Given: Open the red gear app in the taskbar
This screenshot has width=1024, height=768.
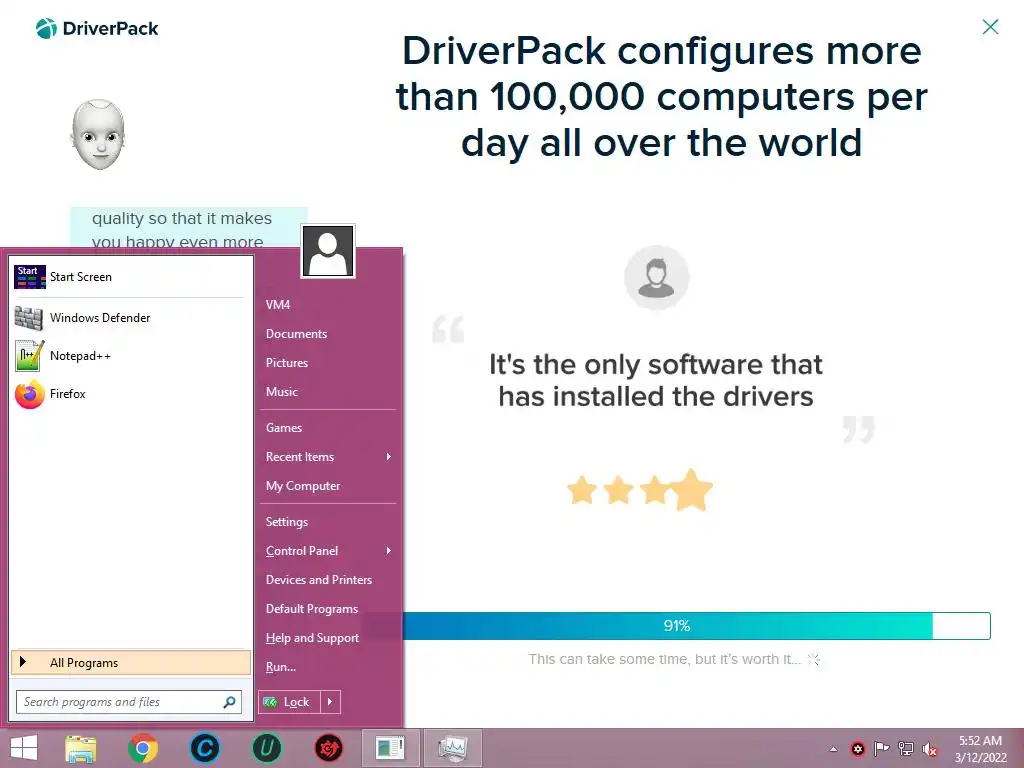Looking at the screenshot, I should click(328, 748).
